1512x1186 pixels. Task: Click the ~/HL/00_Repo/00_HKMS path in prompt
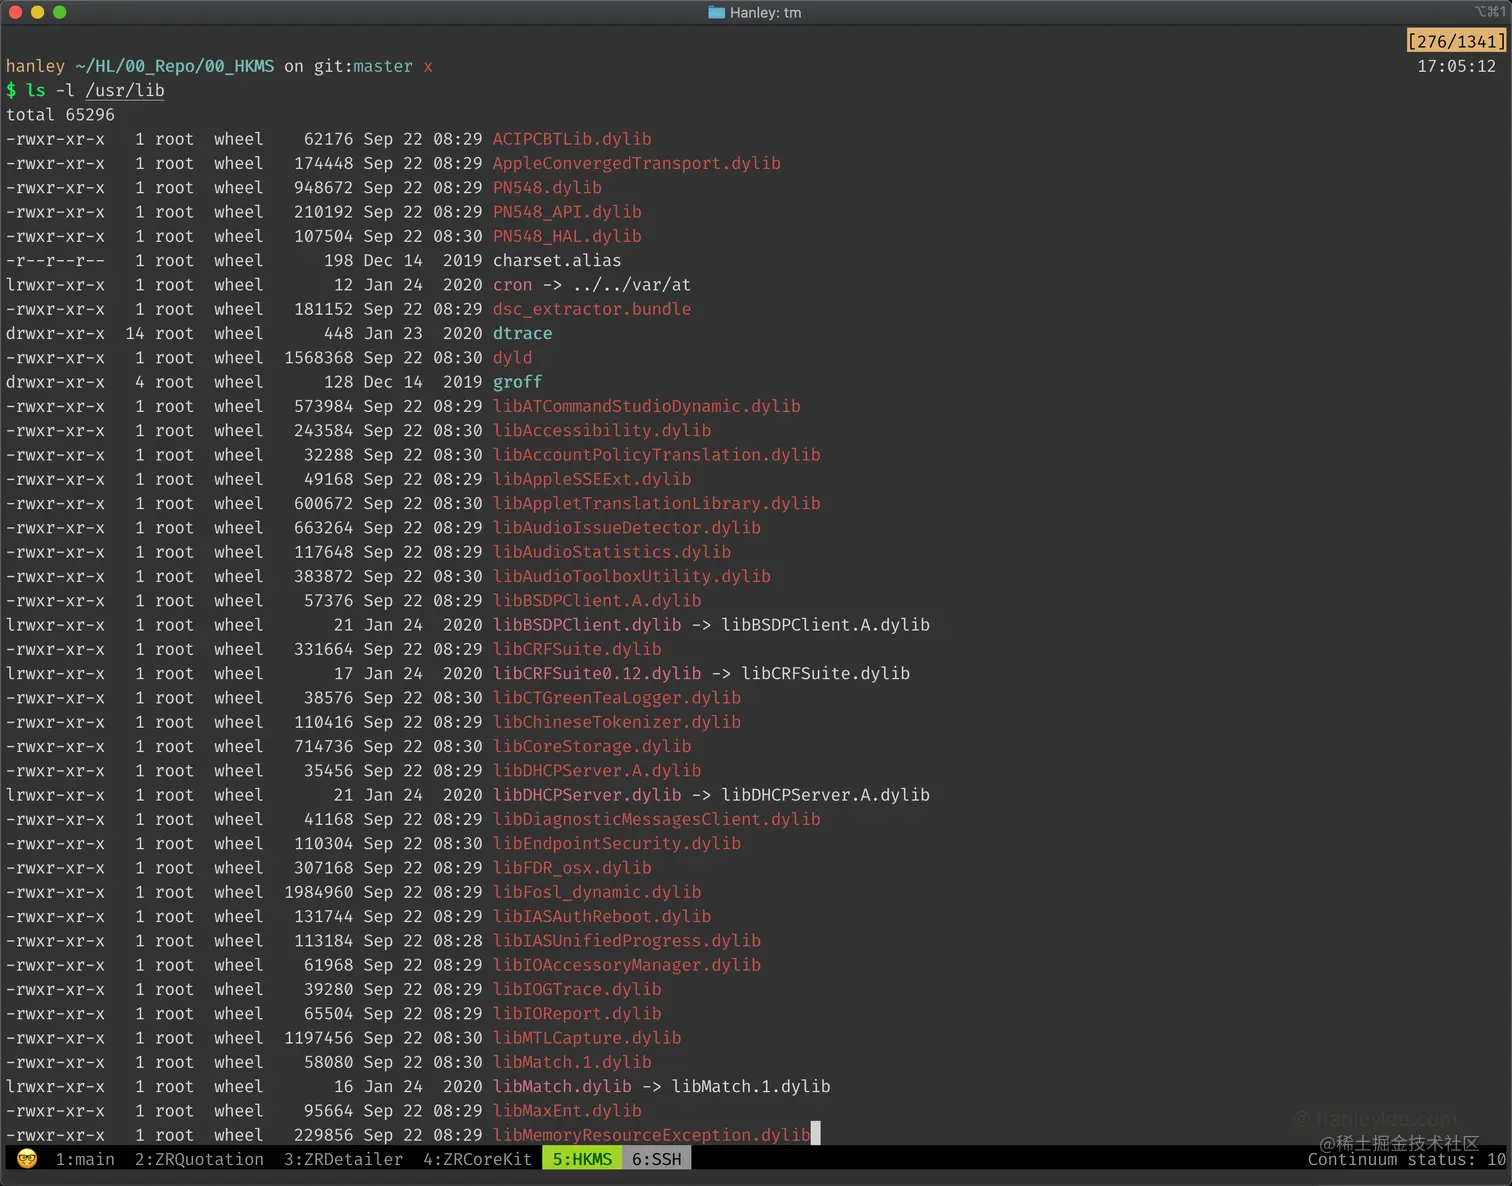coord(174,66)
